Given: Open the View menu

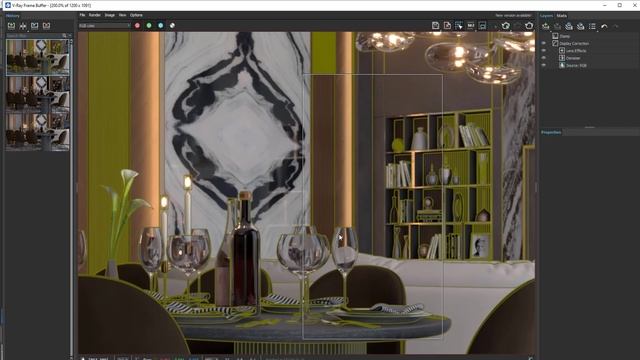Looking at the screenshot, I should (x=122, y=15).
